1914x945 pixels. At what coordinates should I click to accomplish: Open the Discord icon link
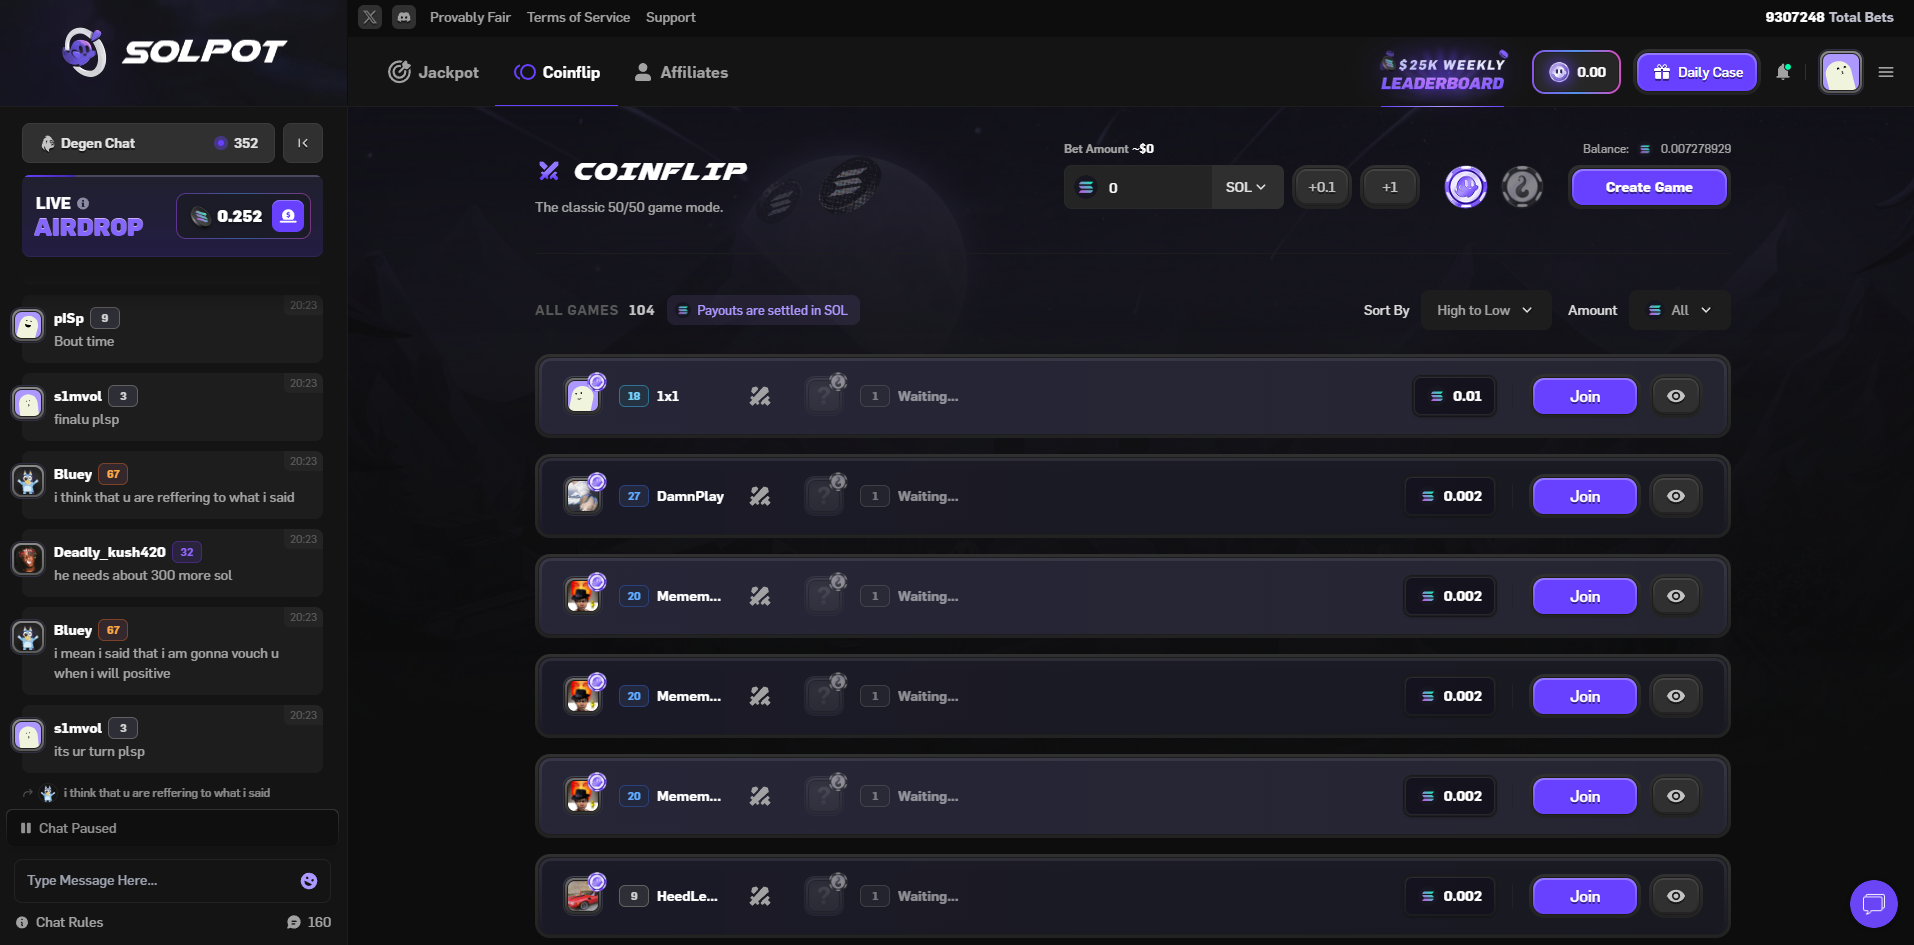tap(404, 17)
